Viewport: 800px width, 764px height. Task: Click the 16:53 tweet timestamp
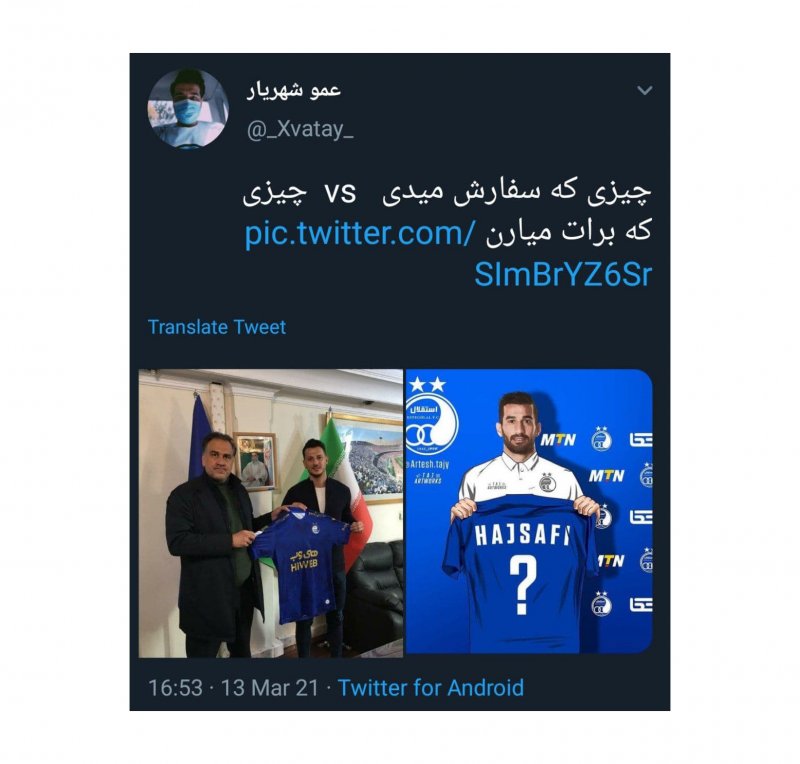pos(175,687)
